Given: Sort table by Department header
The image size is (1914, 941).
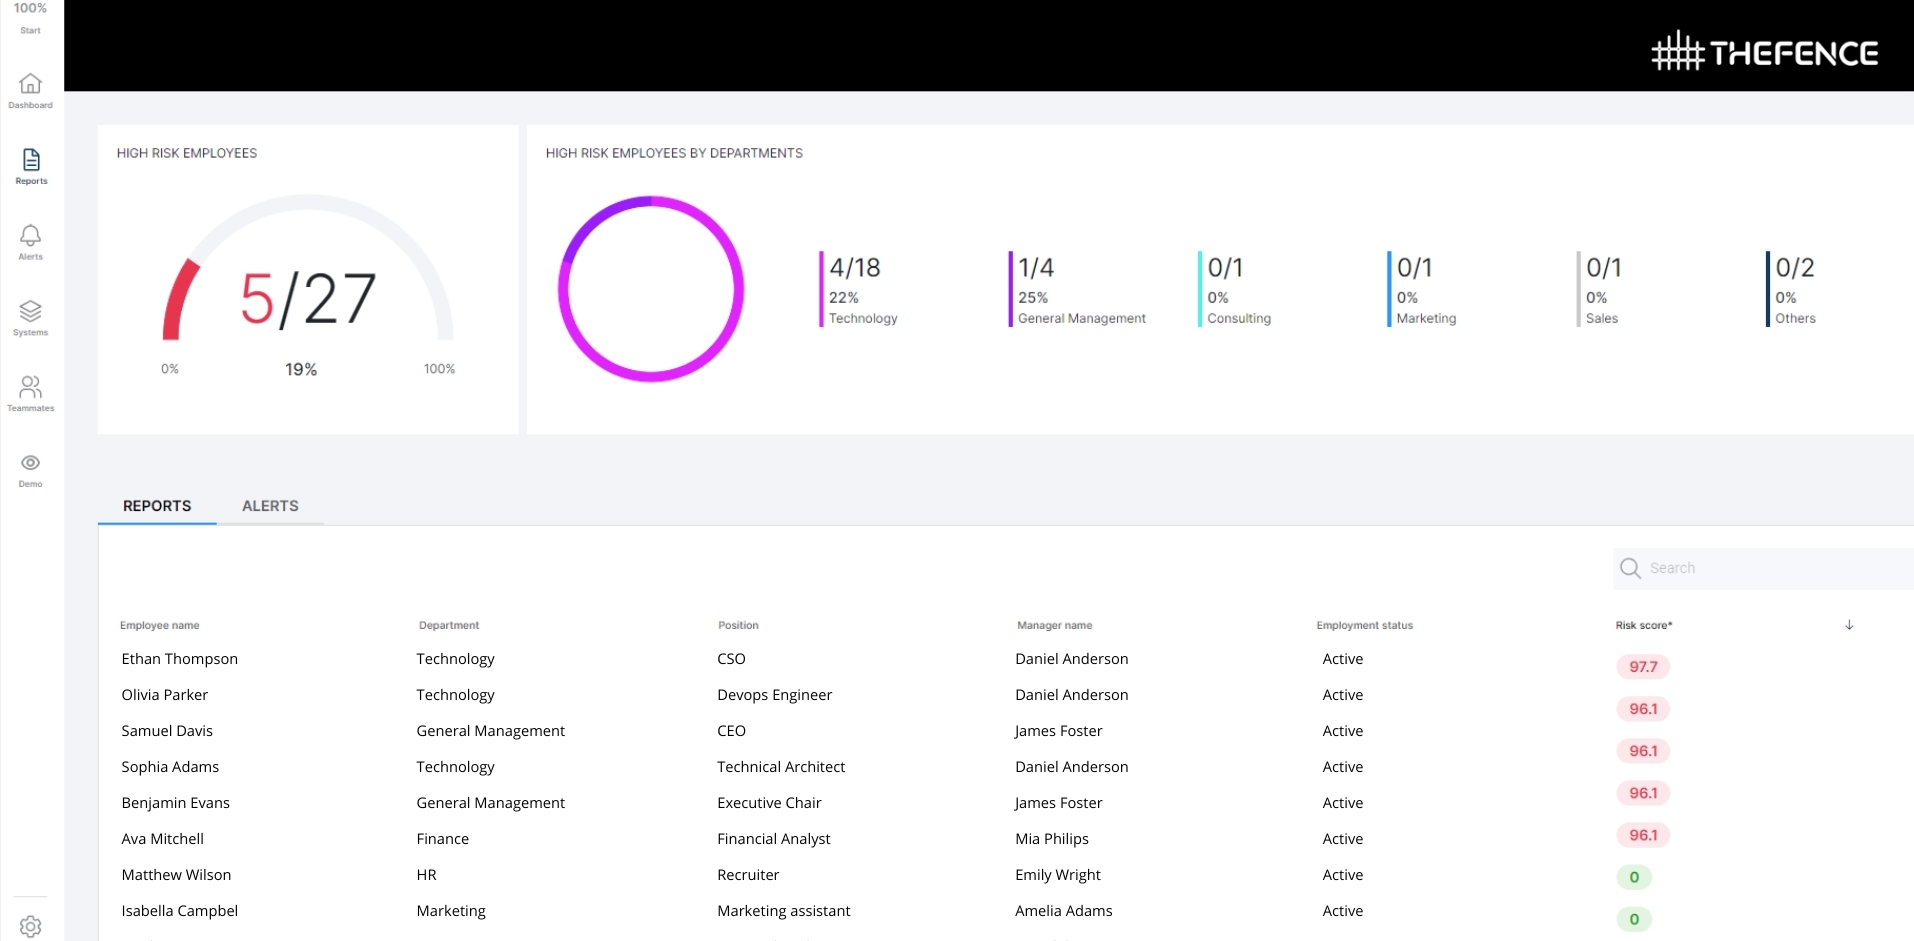Looking at the screenshot, I should 448,625.
